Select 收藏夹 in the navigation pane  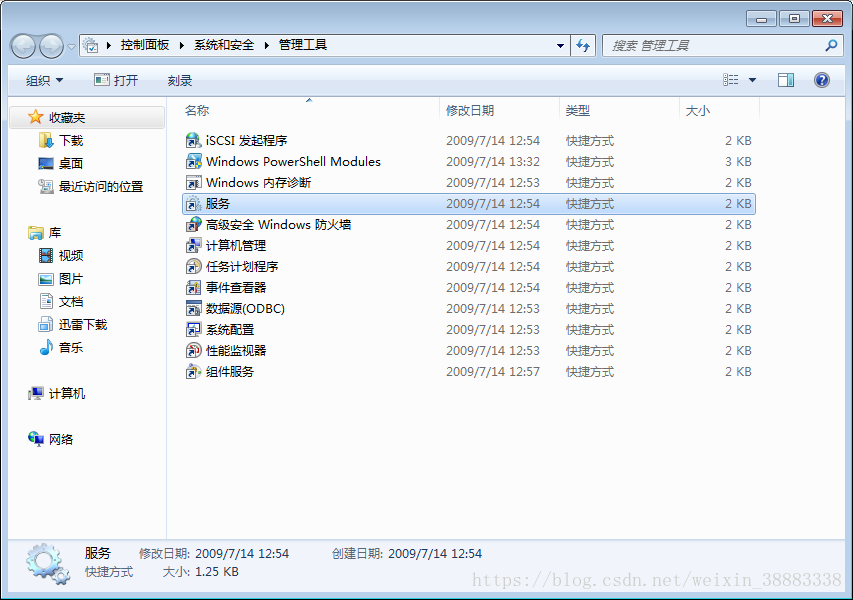click(x=87, y=117)
